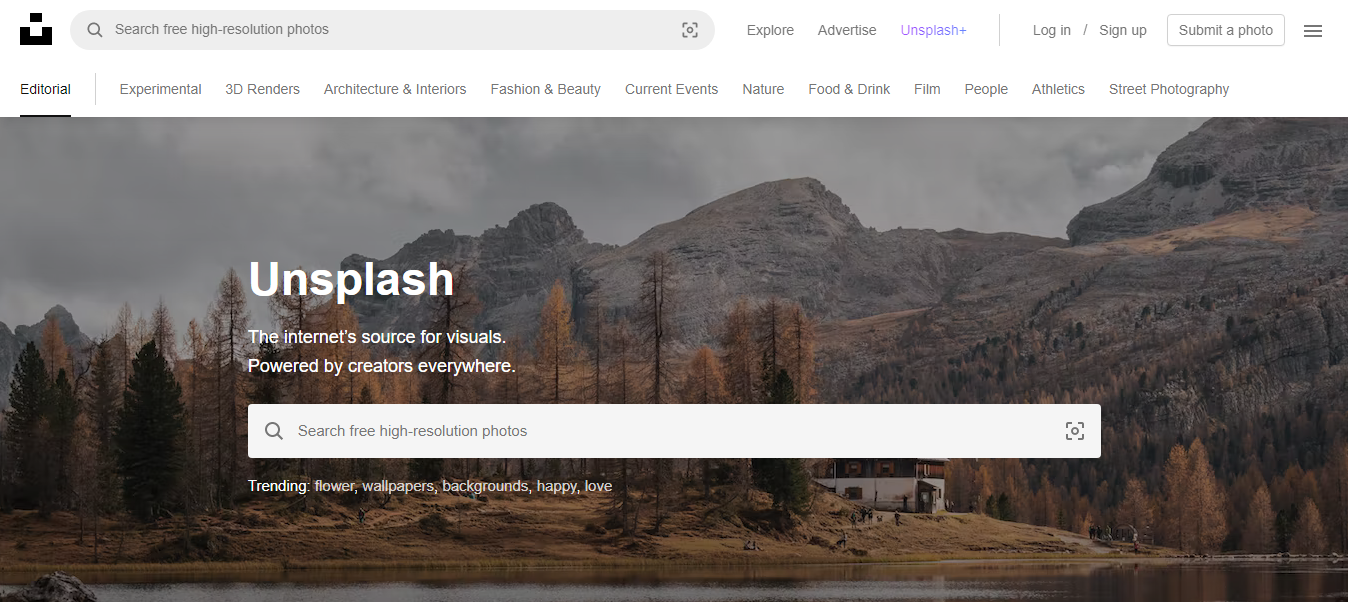Open the Explore link
This screenshot has width=1348, height=602.
click(x=770, y=30)
